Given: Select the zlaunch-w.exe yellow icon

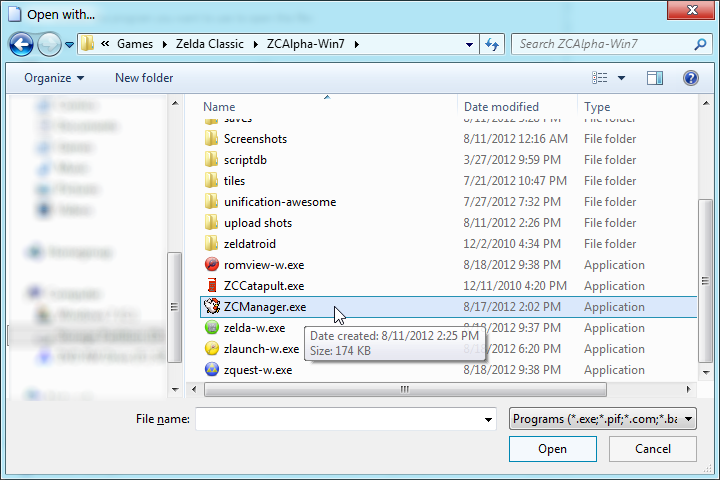Looking at the screenshot, I should 212,349.
